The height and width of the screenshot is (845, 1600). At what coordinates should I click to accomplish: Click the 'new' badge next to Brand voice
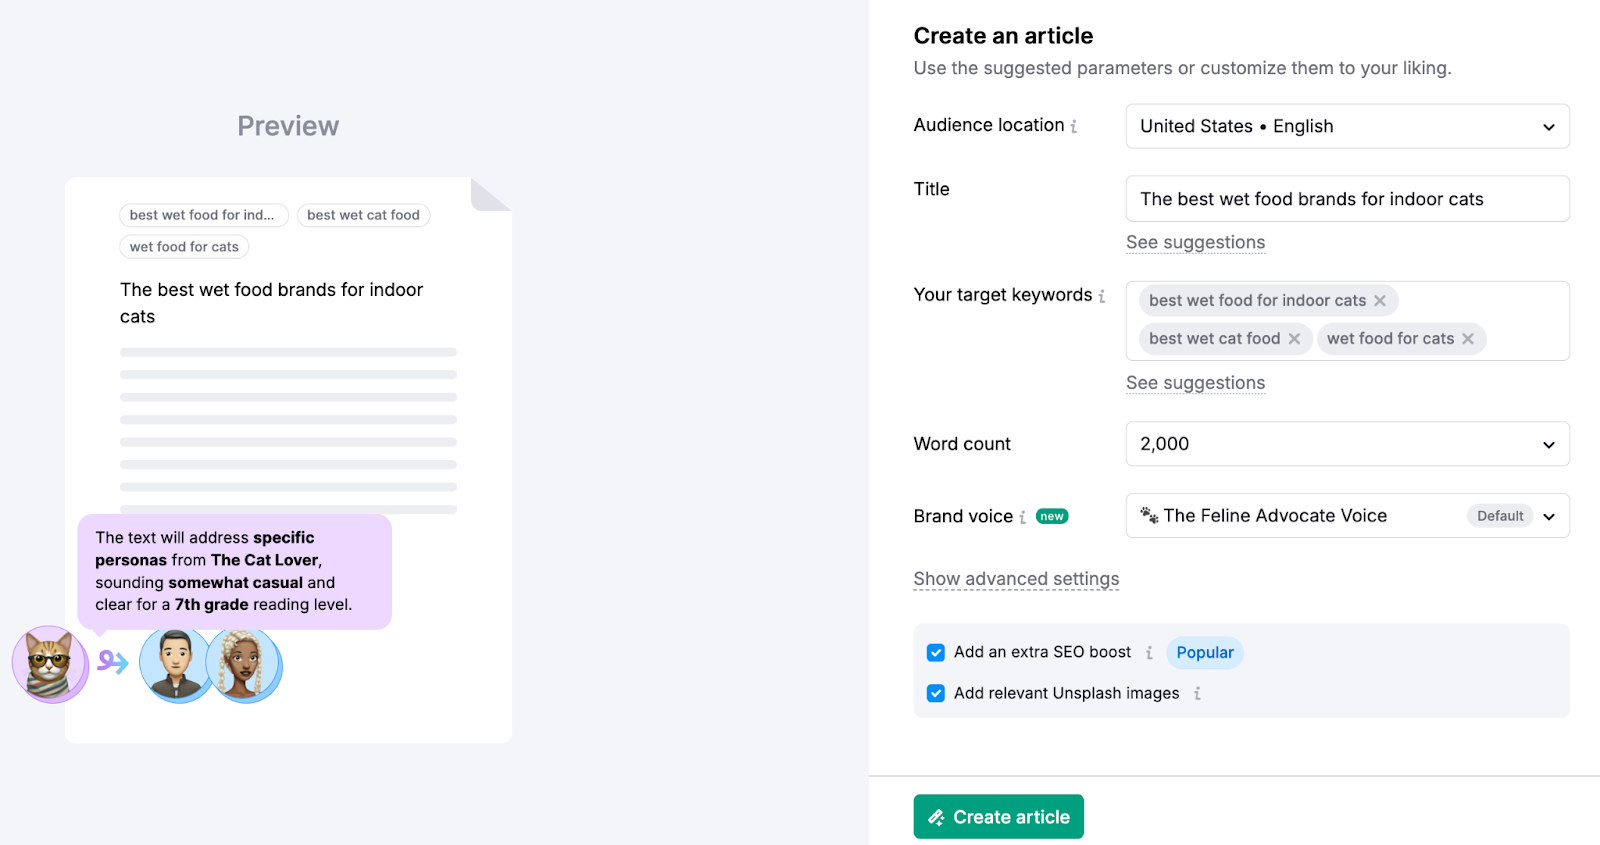coord(1052,516)
